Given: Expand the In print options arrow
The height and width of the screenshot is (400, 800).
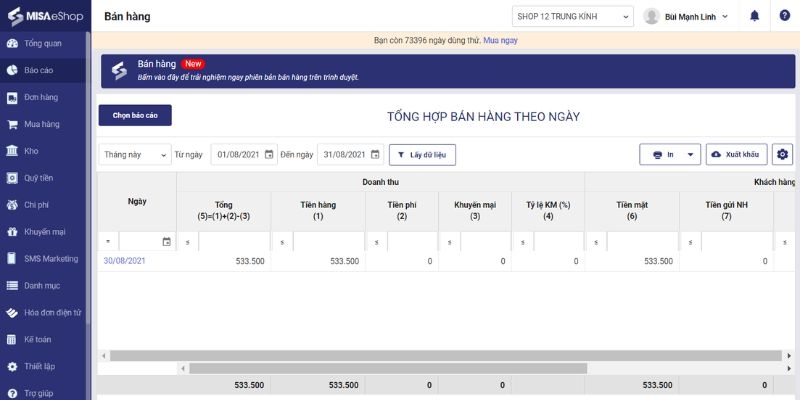Looking at the screenshot, I should (690, 155).
